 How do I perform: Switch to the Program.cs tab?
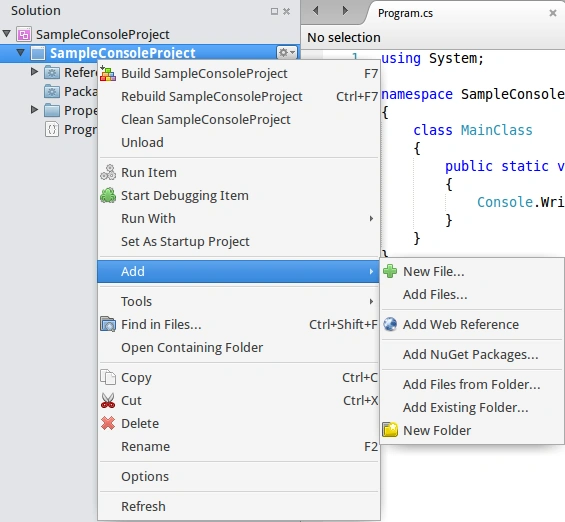click(x=405, y=13)
